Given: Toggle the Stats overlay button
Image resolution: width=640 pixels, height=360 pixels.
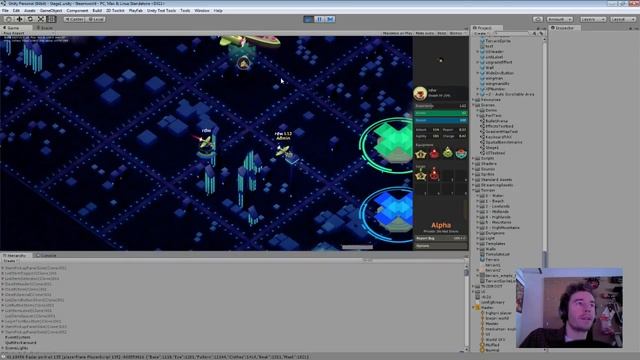Looking at the screenshot, I should pyautogui.click(x=442, y=33).
